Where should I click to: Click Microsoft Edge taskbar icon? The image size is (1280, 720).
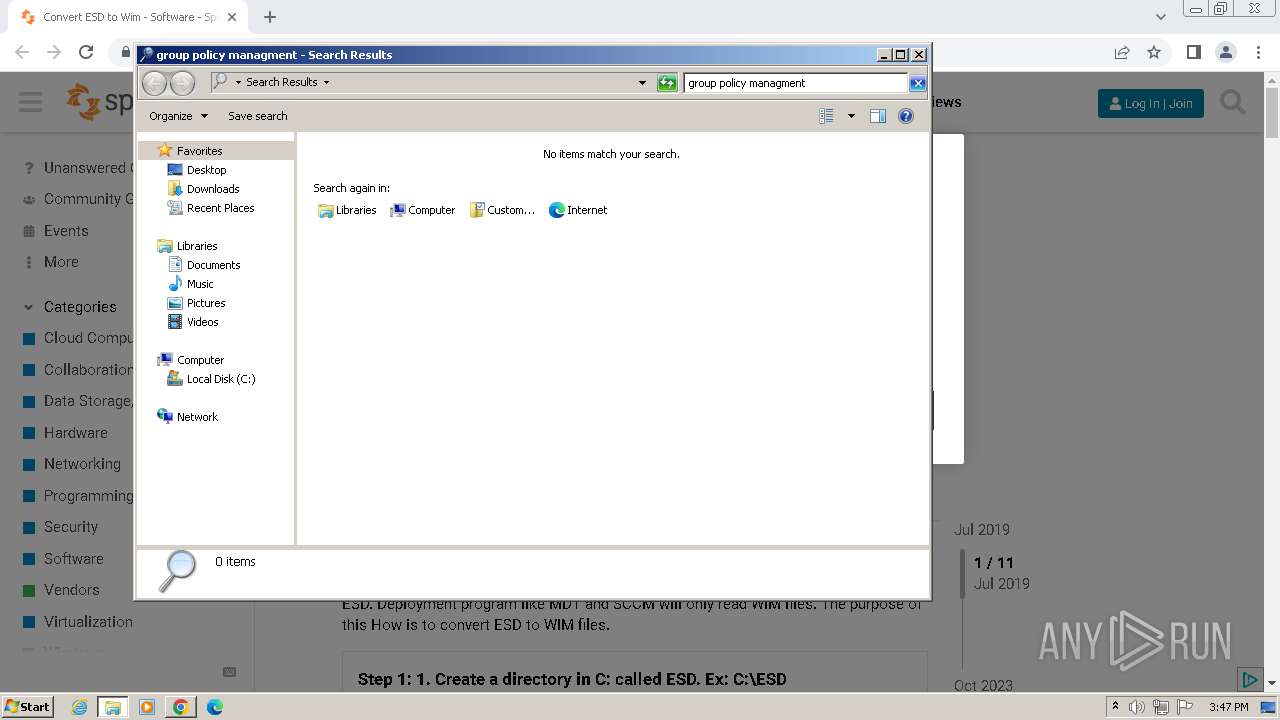tap(215, 707)
